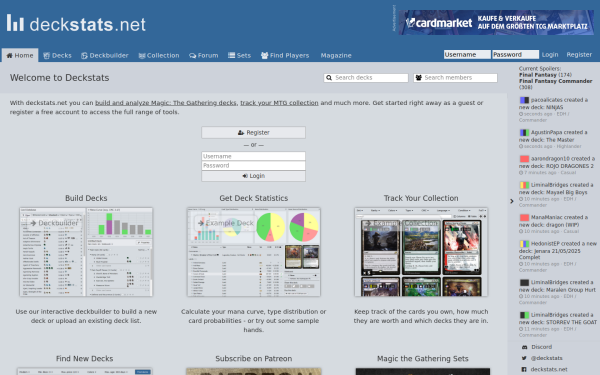Open the Deckbuilder preview thumbnail

point(86,252)
